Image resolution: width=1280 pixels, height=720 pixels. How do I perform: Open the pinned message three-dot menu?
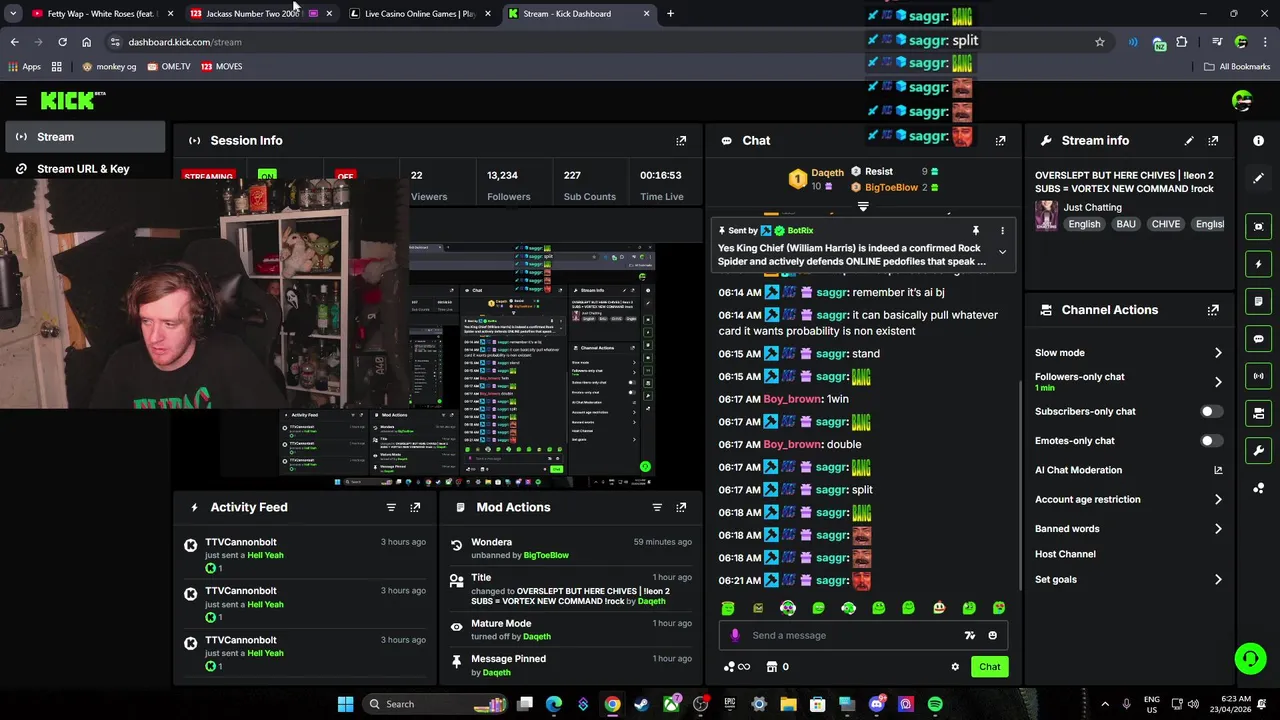[1002, 231]
